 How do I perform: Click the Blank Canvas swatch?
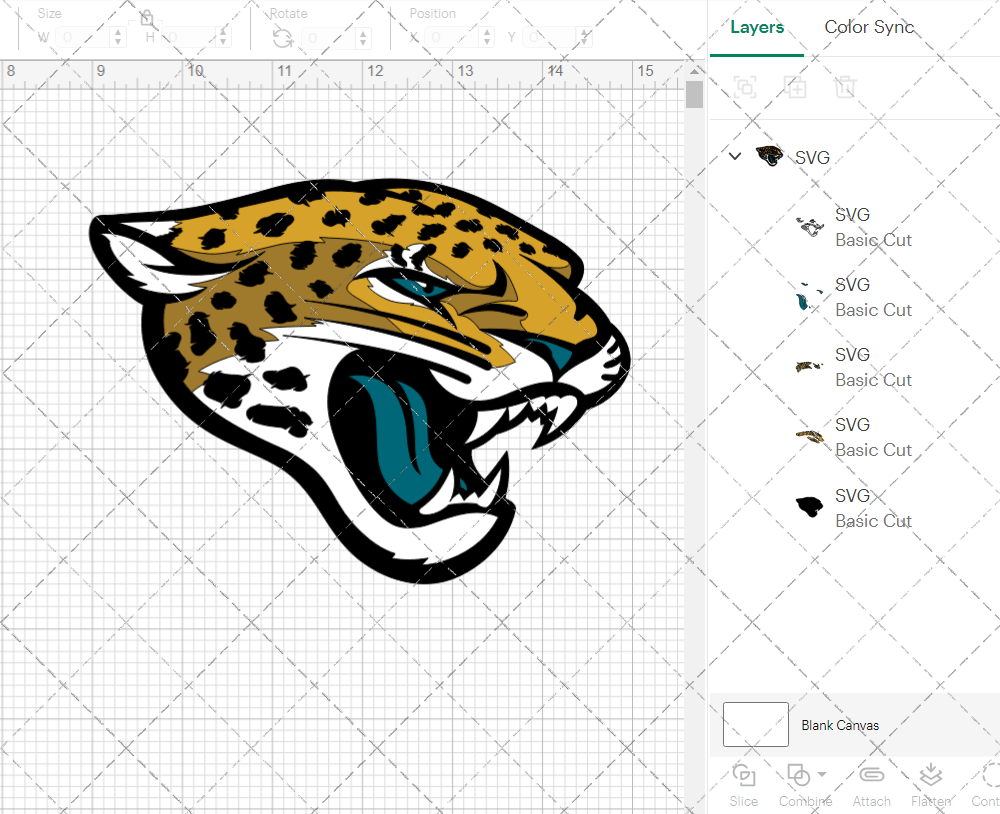(x=756, y=724)
